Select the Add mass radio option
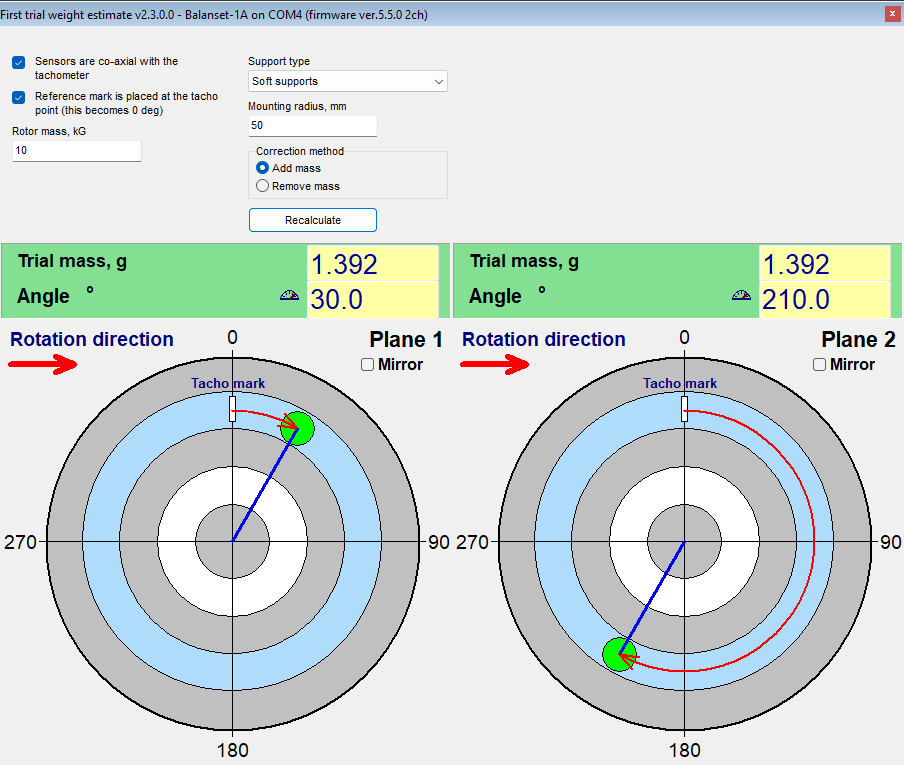904x765 pixels. tap(262, 168)
